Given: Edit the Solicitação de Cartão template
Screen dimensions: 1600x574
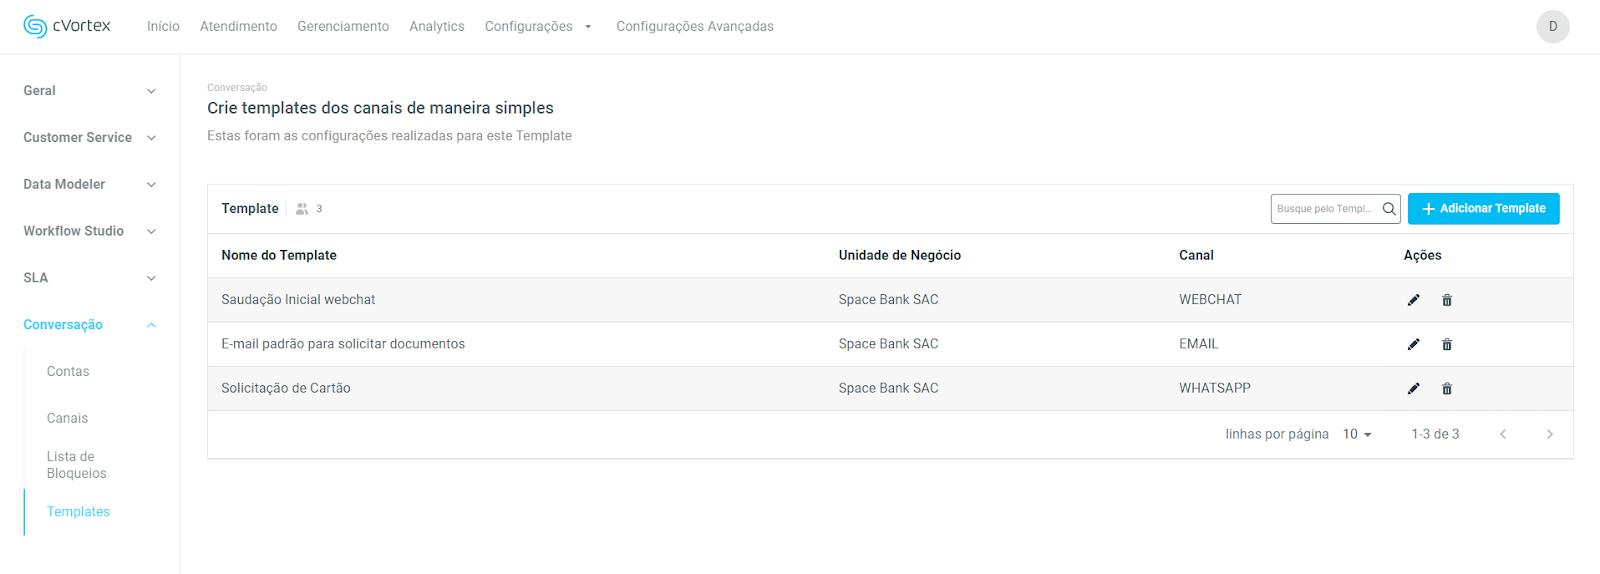Looking at the screenshot, I should [1413, 388].
